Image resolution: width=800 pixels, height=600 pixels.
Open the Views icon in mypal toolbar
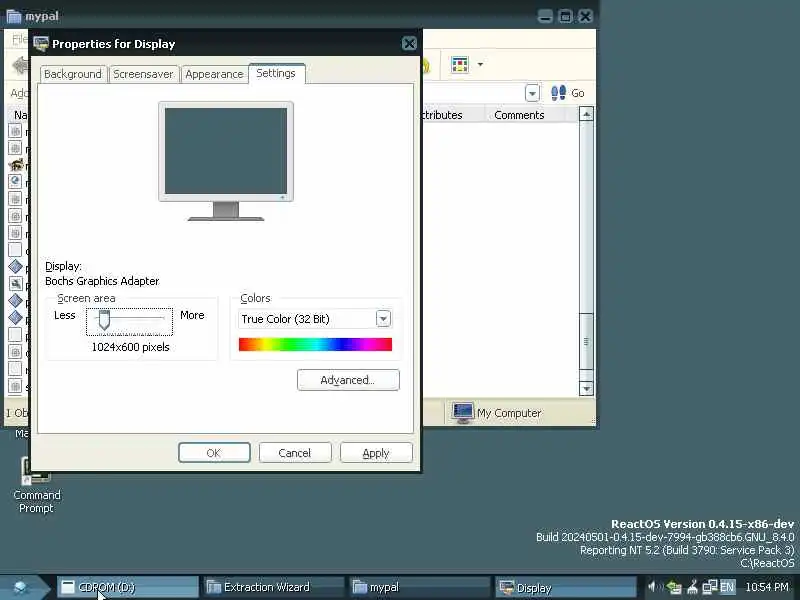point(460,65)
